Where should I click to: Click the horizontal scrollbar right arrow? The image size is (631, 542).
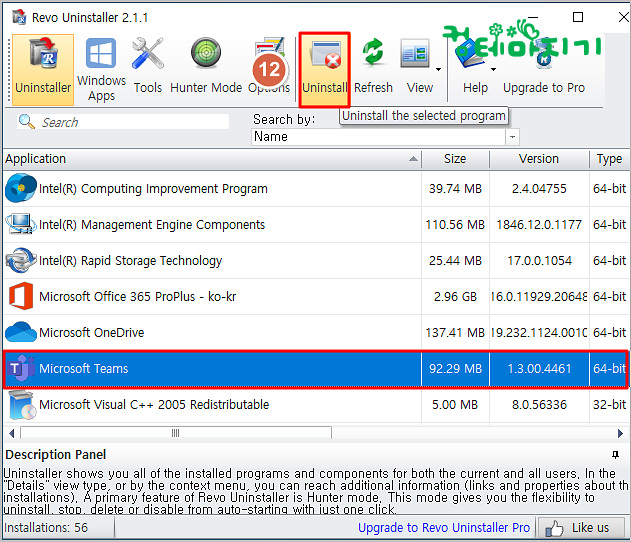coord(621,433)
